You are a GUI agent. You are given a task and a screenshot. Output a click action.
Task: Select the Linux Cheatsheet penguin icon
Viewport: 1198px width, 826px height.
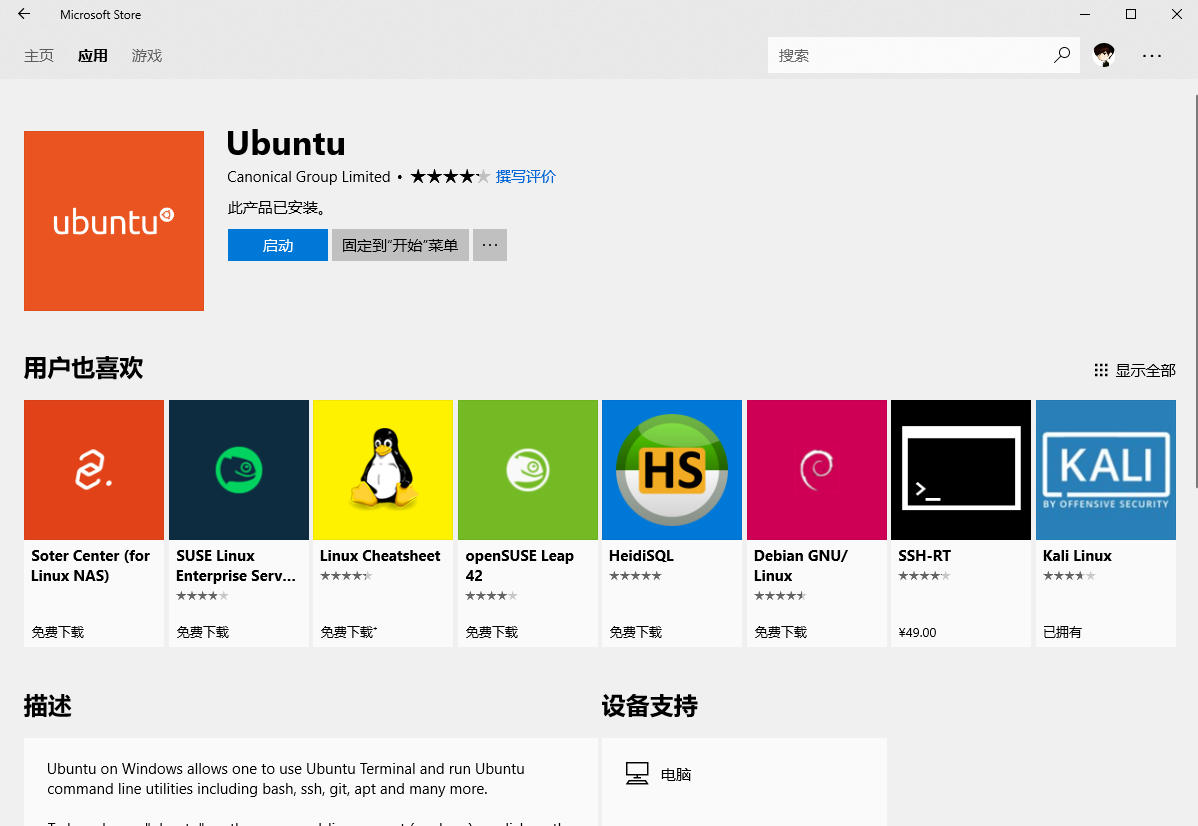(x=383, y=470)
